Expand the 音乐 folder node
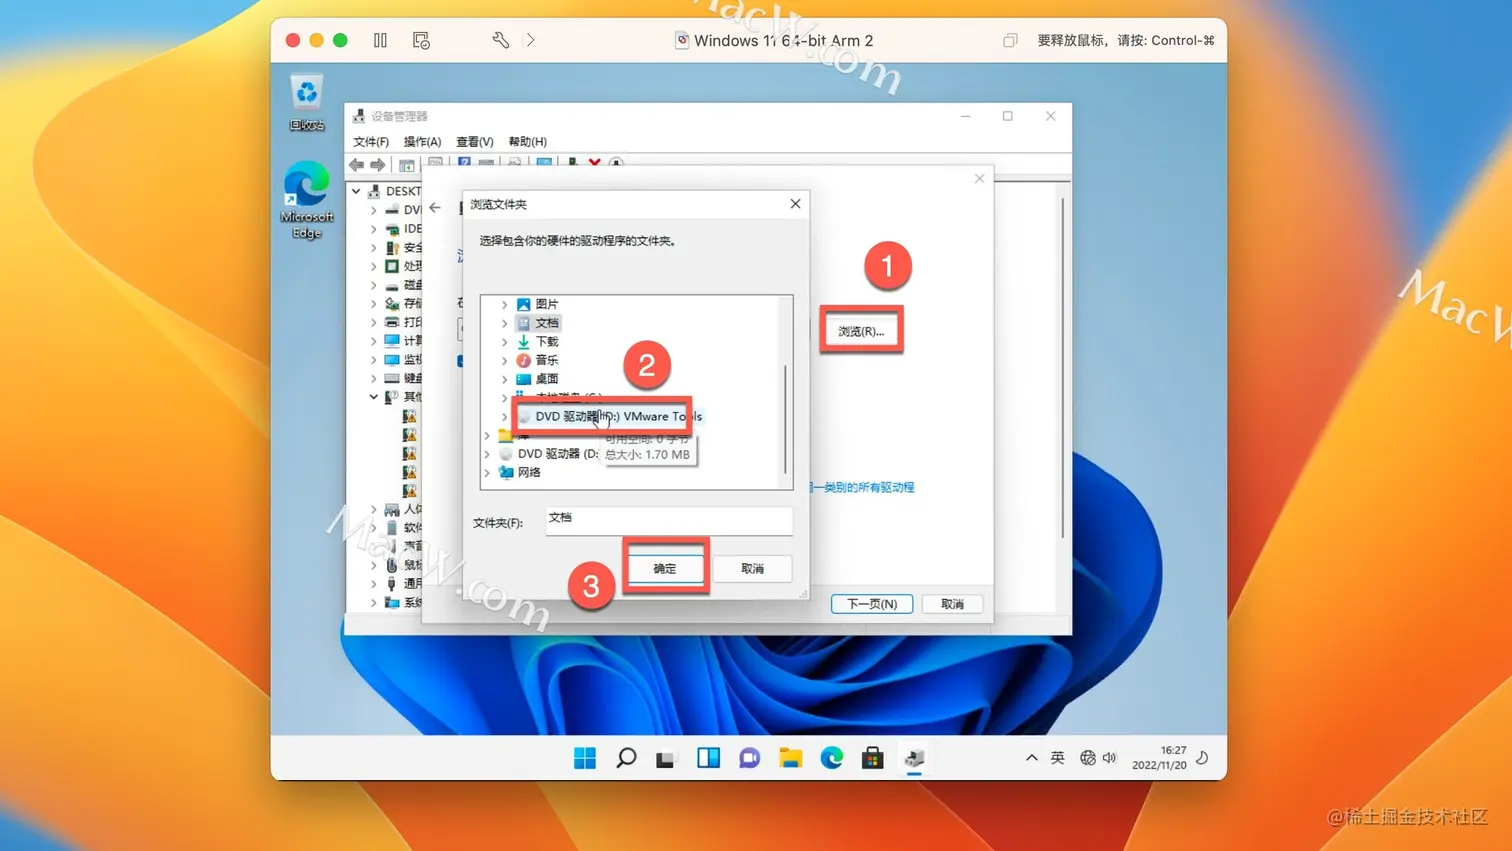1512x851 pixels. point(504,360)
